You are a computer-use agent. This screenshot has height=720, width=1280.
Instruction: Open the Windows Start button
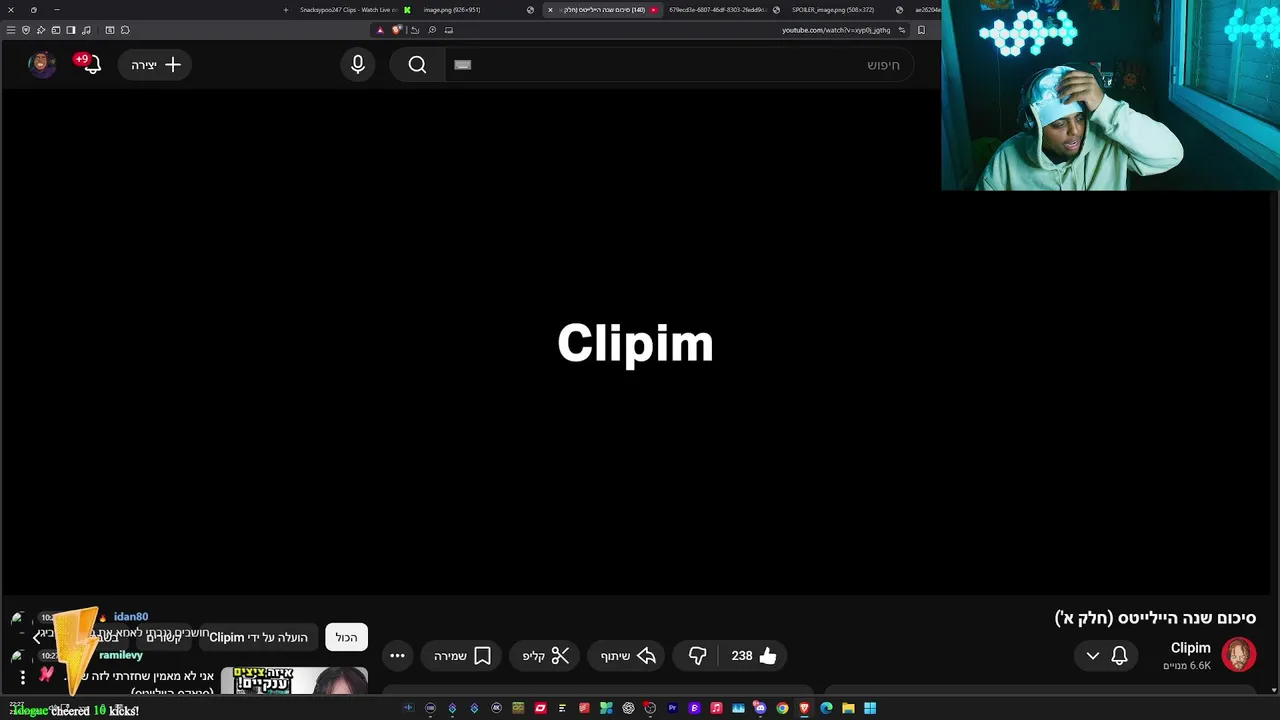point(869,708)
